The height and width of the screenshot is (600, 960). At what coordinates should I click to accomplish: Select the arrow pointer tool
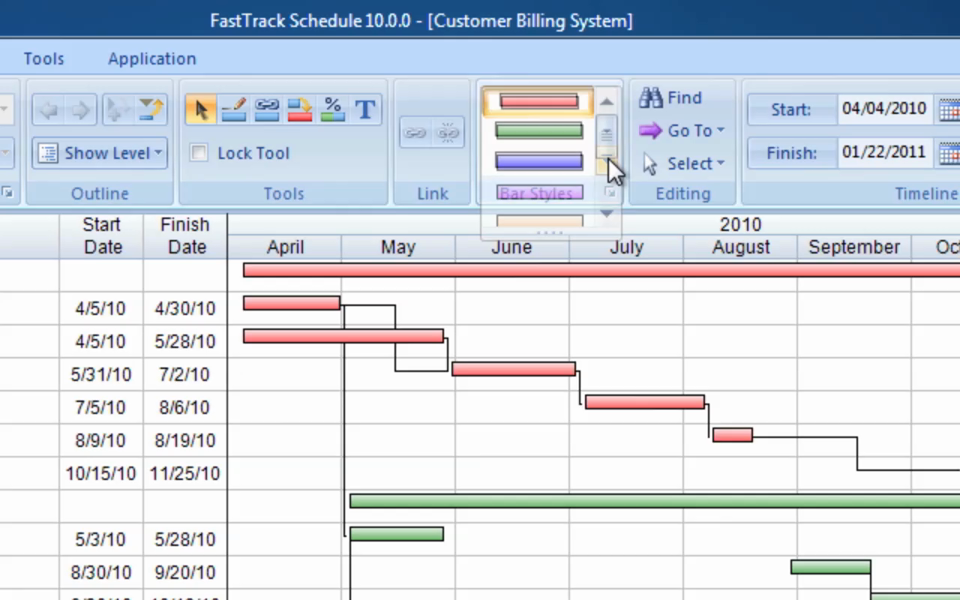coord(201,110)
